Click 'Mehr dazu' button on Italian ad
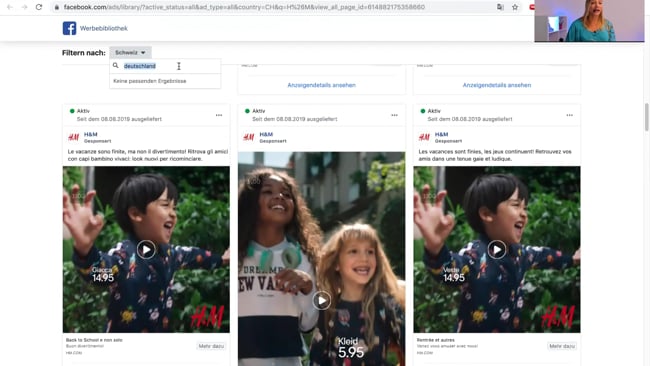Screen dimensions: 650x366 [211, 346]
